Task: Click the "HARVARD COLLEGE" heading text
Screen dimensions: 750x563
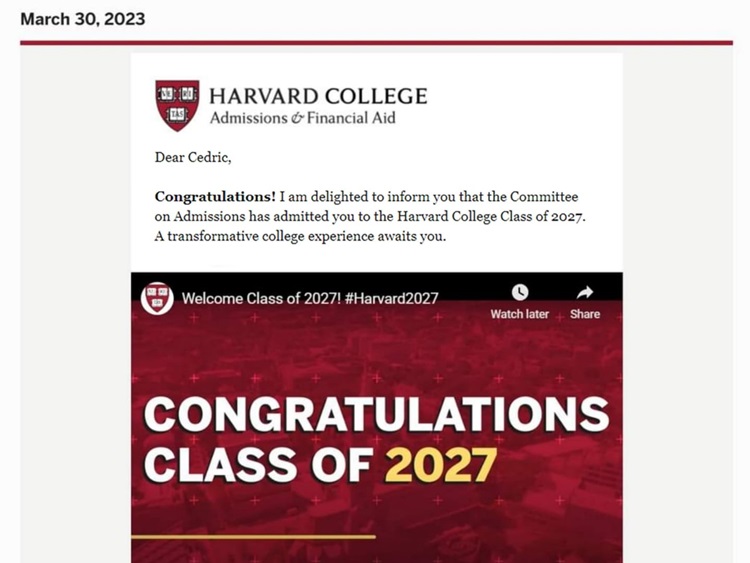Action: pos(318,96)
